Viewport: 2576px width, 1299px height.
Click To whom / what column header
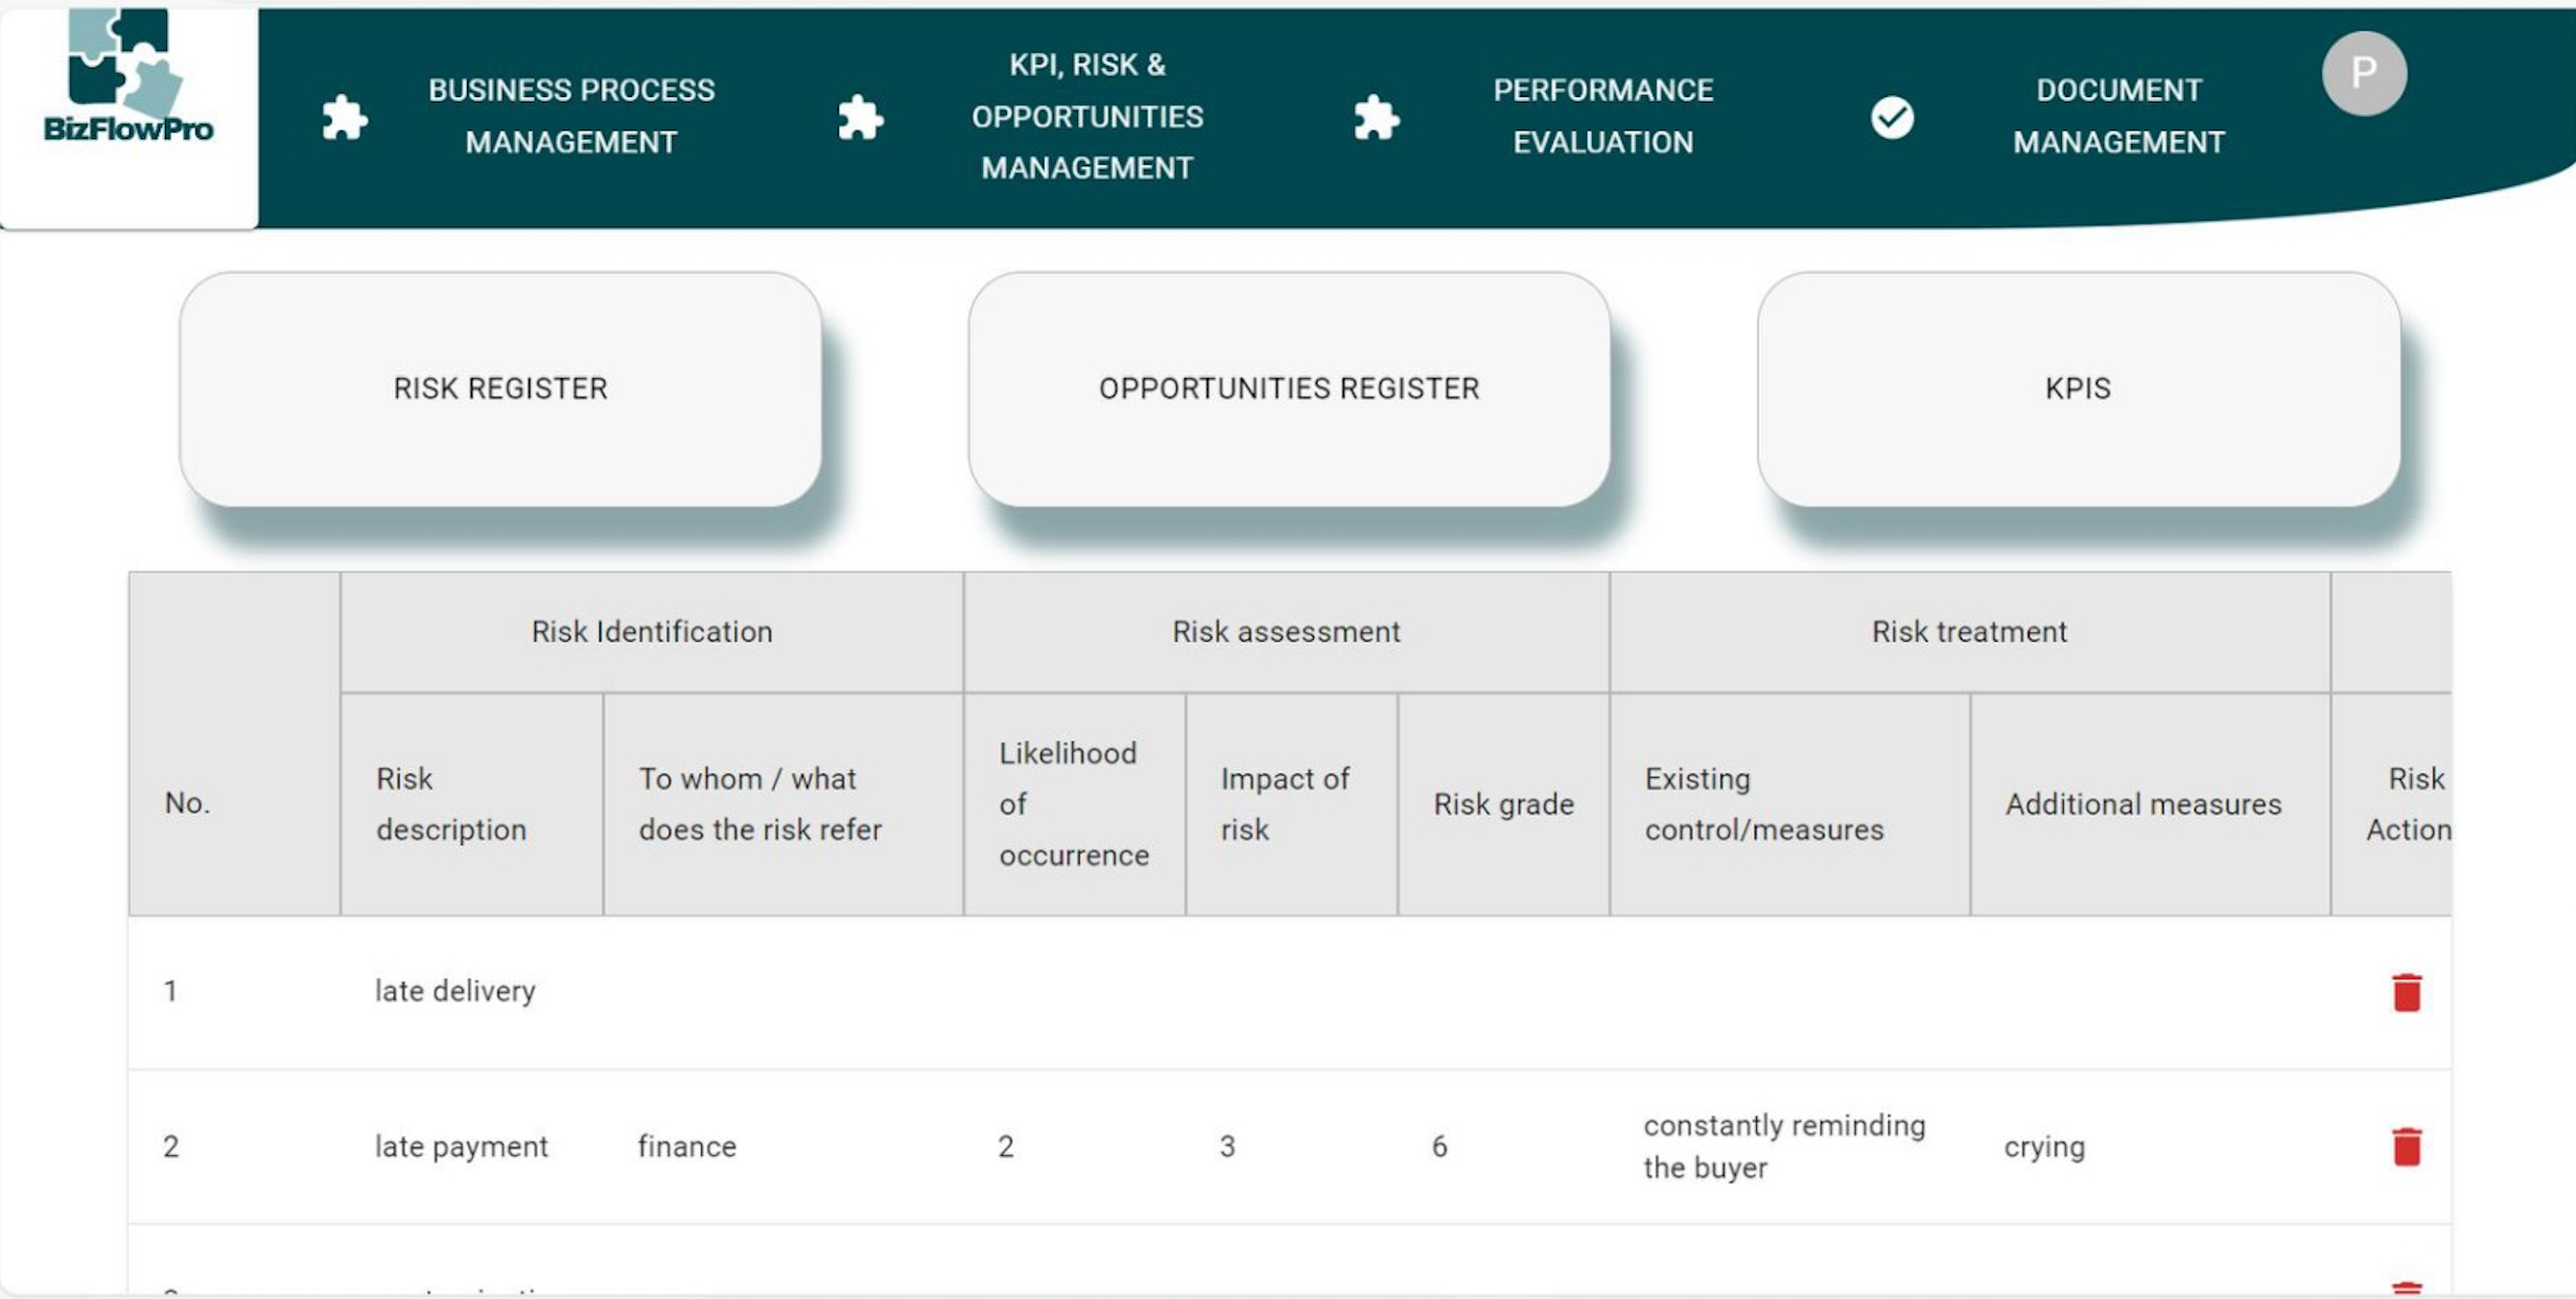[x=783, y=804]
